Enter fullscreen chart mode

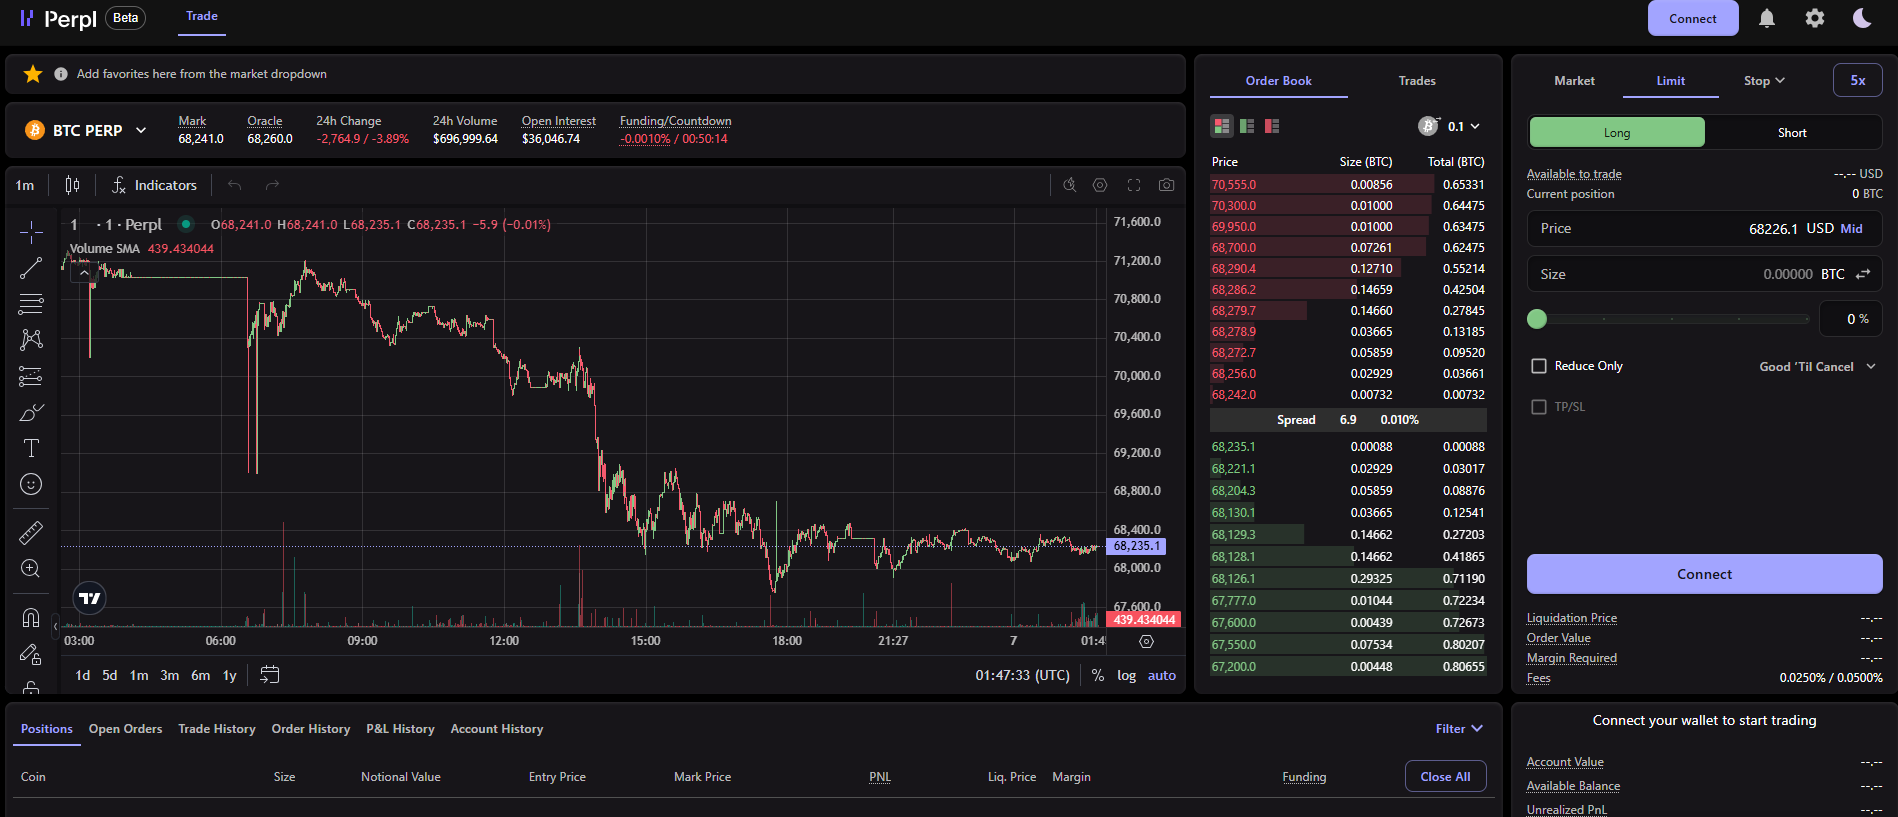(x=1133, y=185)
